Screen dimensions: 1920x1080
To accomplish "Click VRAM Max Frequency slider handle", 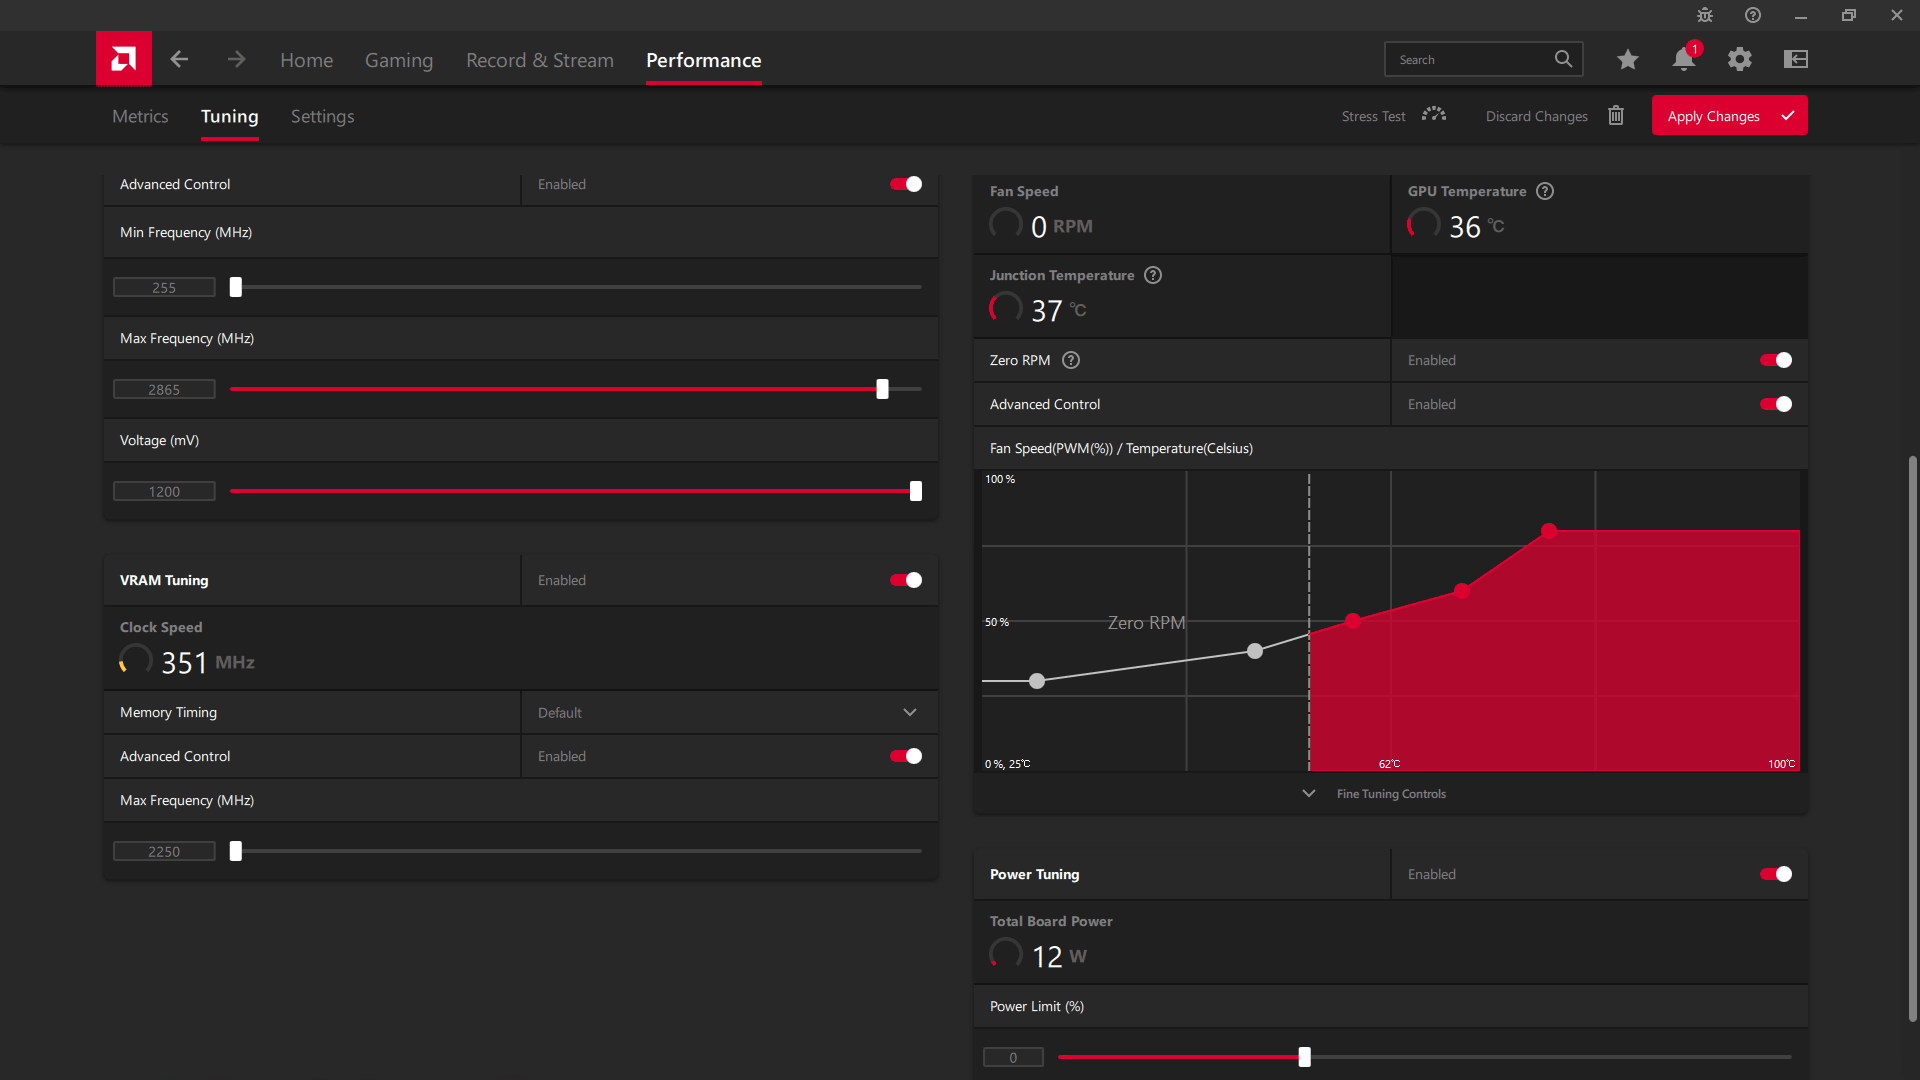I will click(236, 851).
